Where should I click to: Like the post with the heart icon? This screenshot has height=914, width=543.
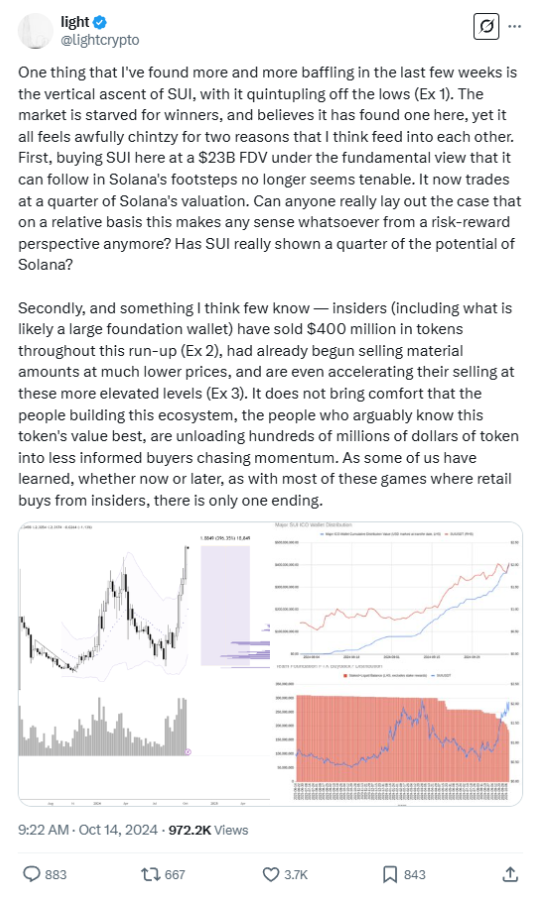coord(270,874)
